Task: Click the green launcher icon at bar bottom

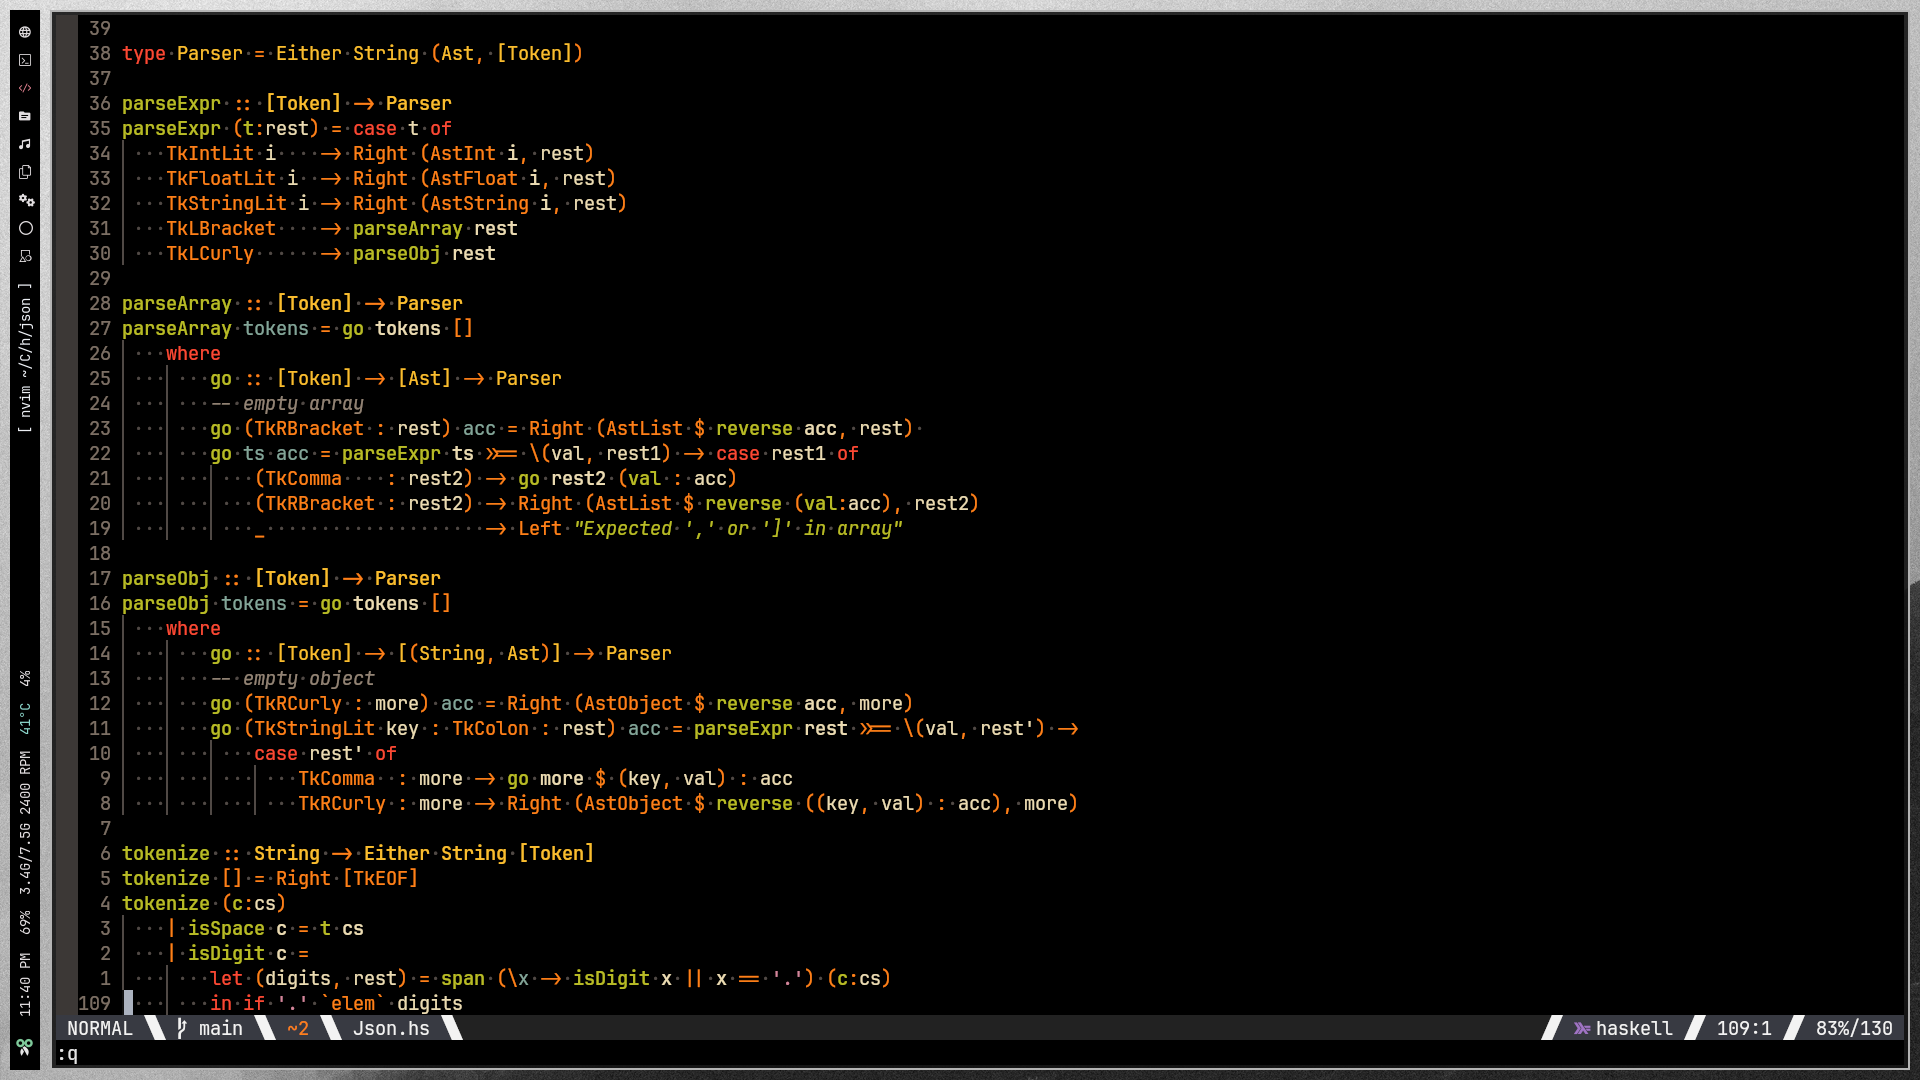Action: point(25,1046)
